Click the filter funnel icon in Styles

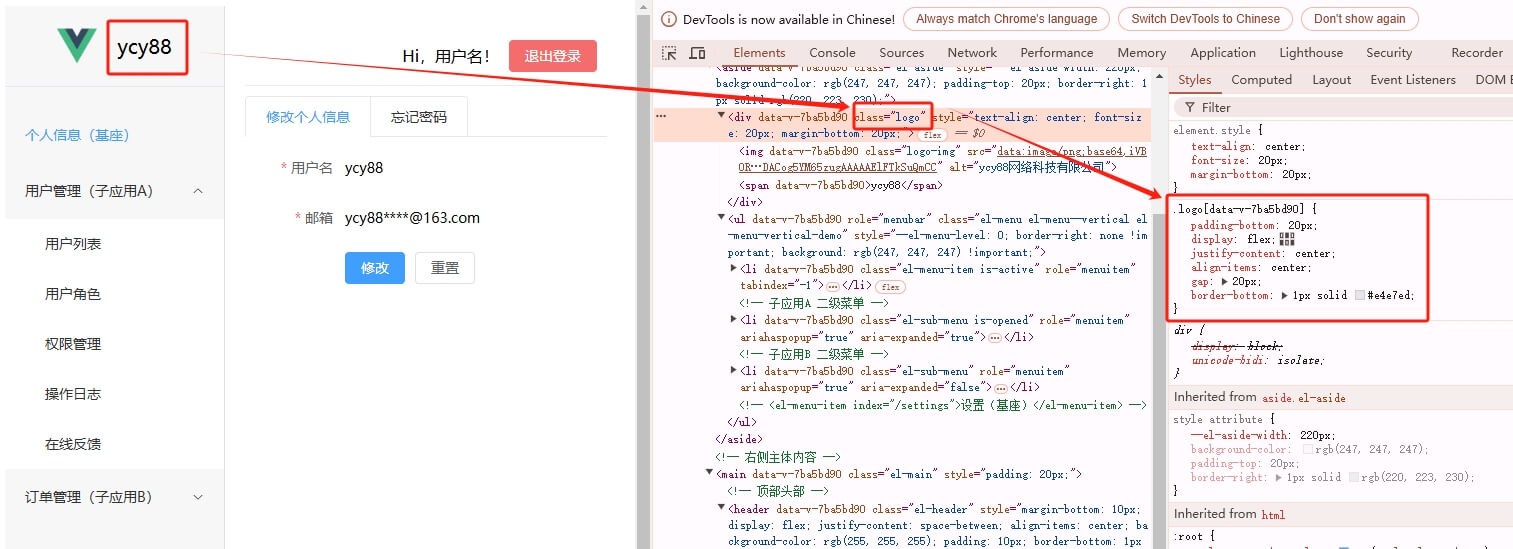coord(1189,107)
